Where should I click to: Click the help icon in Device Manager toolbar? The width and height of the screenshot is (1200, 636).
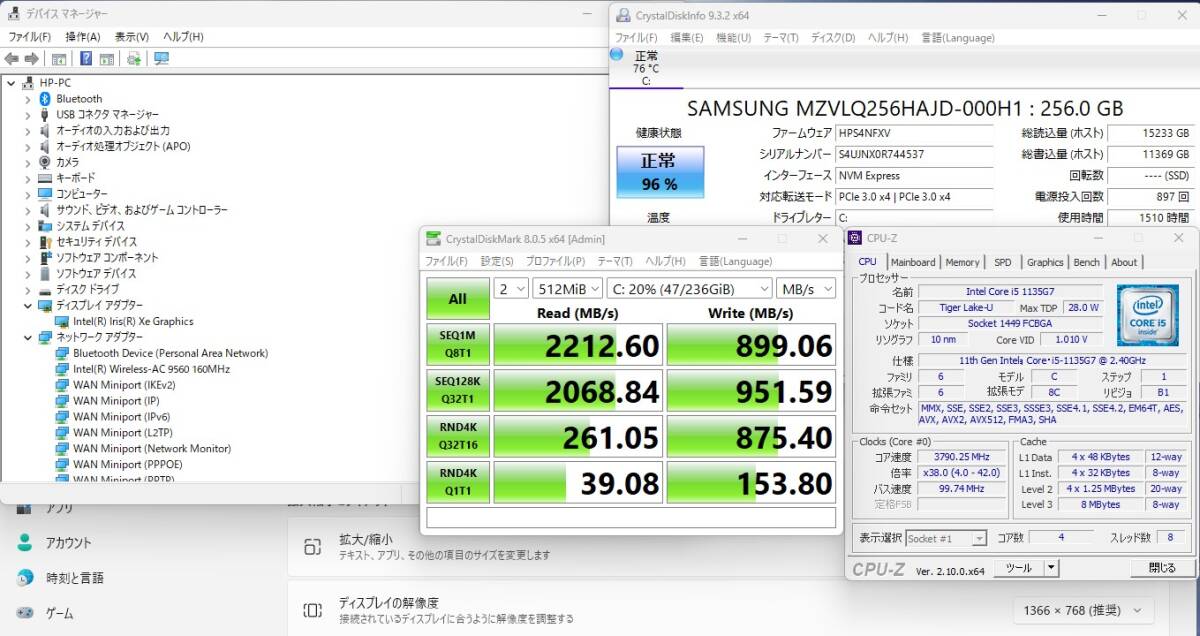coord(86,58)
